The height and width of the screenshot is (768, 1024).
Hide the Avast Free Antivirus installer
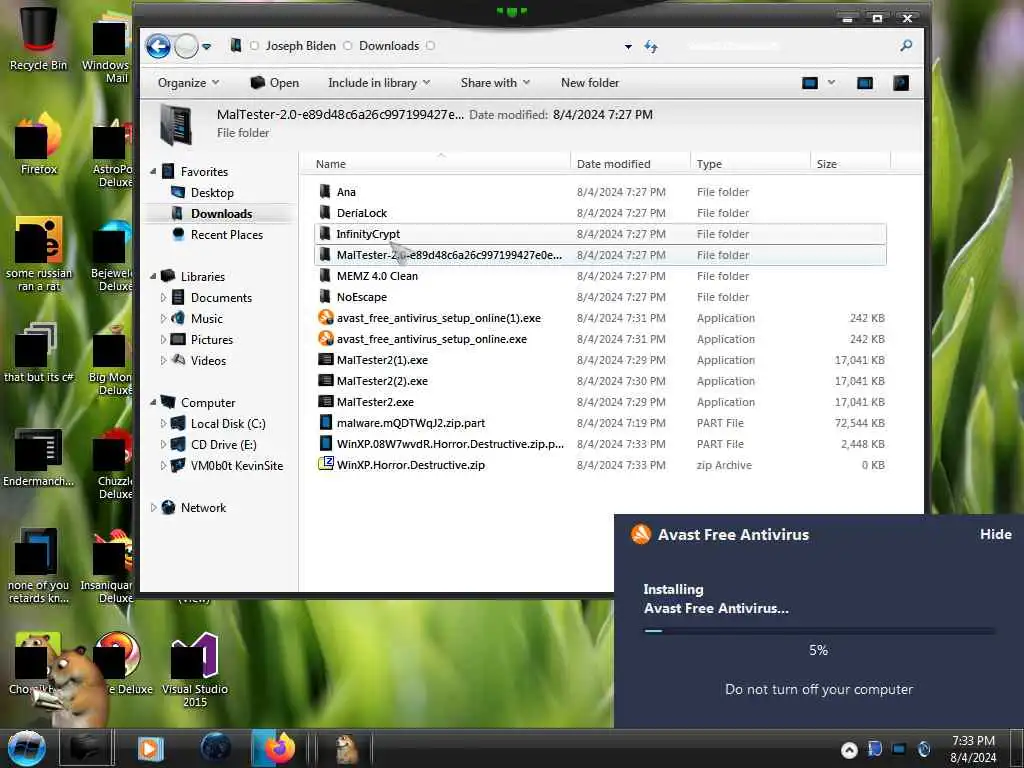click(x=995, y=534)
